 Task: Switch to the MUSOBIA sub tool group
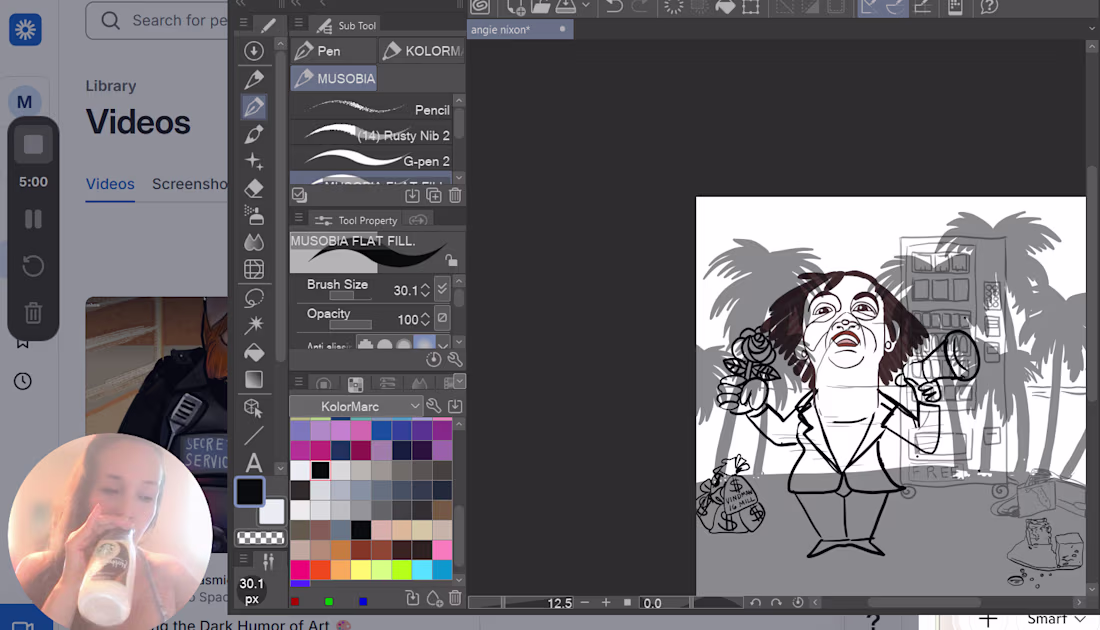click(x=333, y=79)
